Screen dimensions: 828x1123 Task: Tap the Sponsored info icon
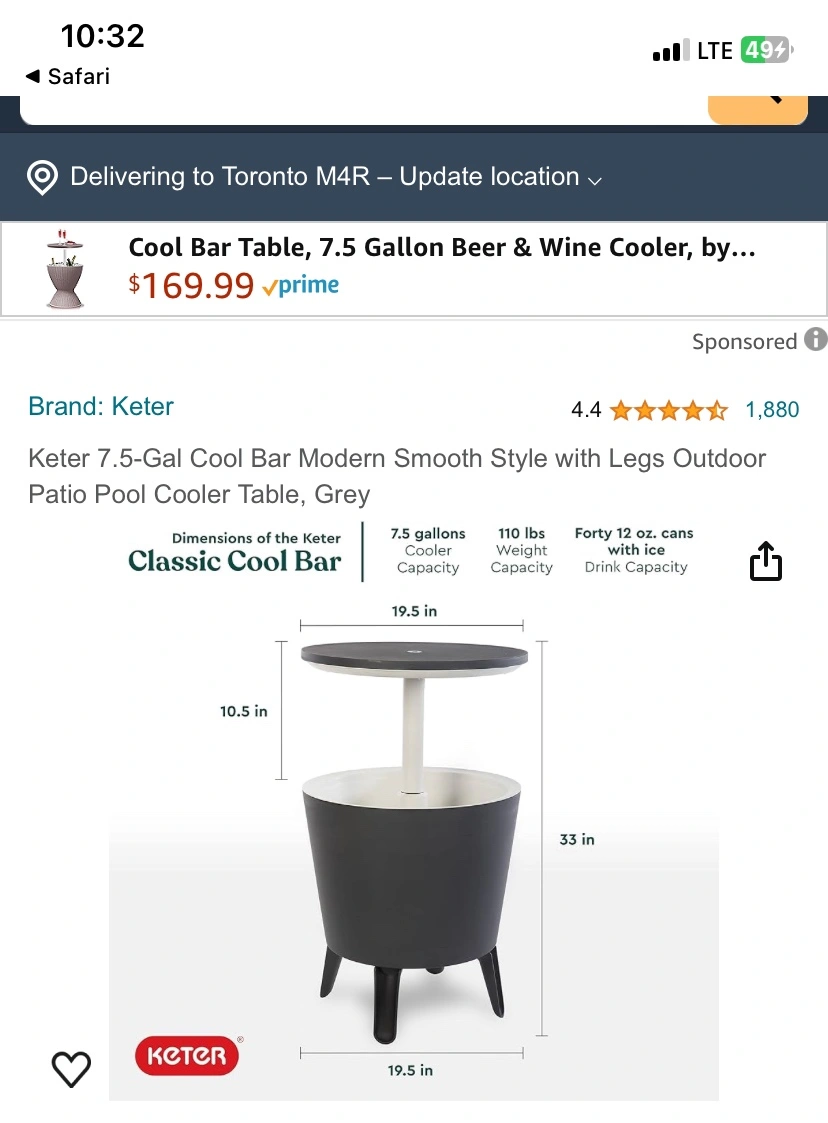pos(815,339)
